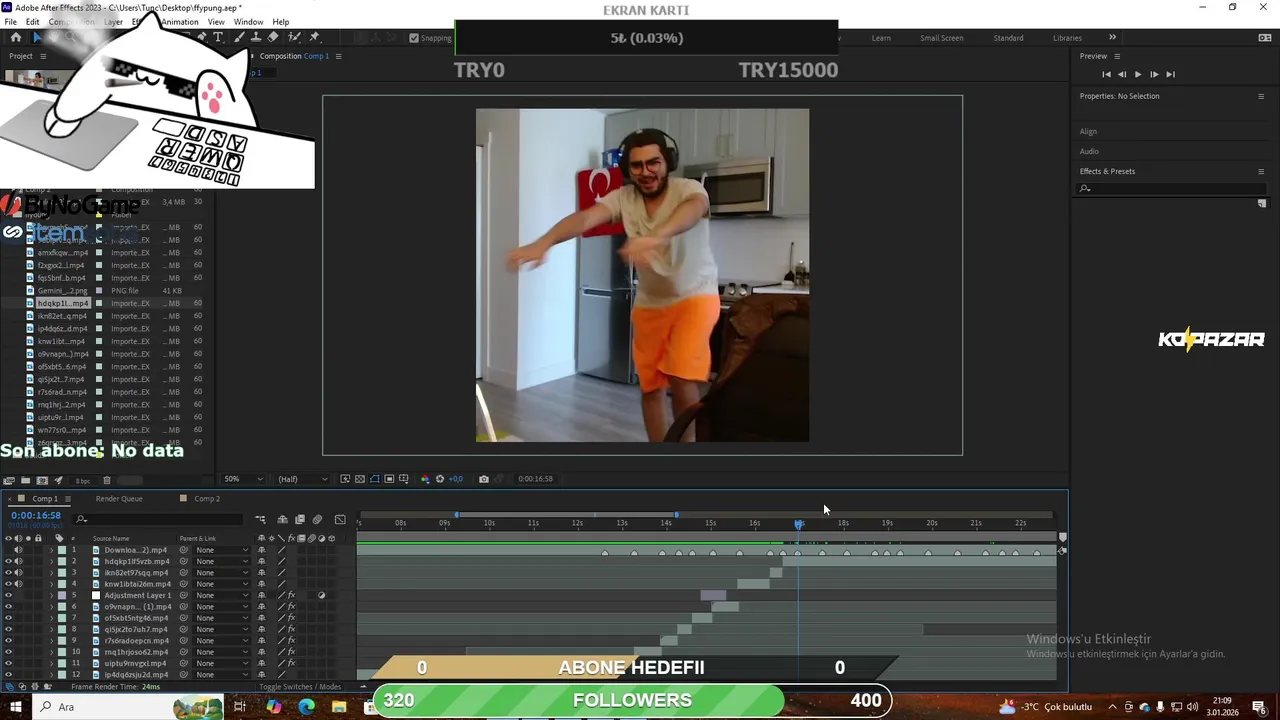The height and width of the screenshot is (720, 1280).
Task: Expand layer 8 qi5jx2to7uh7.mp4 properties
Action: pyautogui.click(x=51, y=629)
